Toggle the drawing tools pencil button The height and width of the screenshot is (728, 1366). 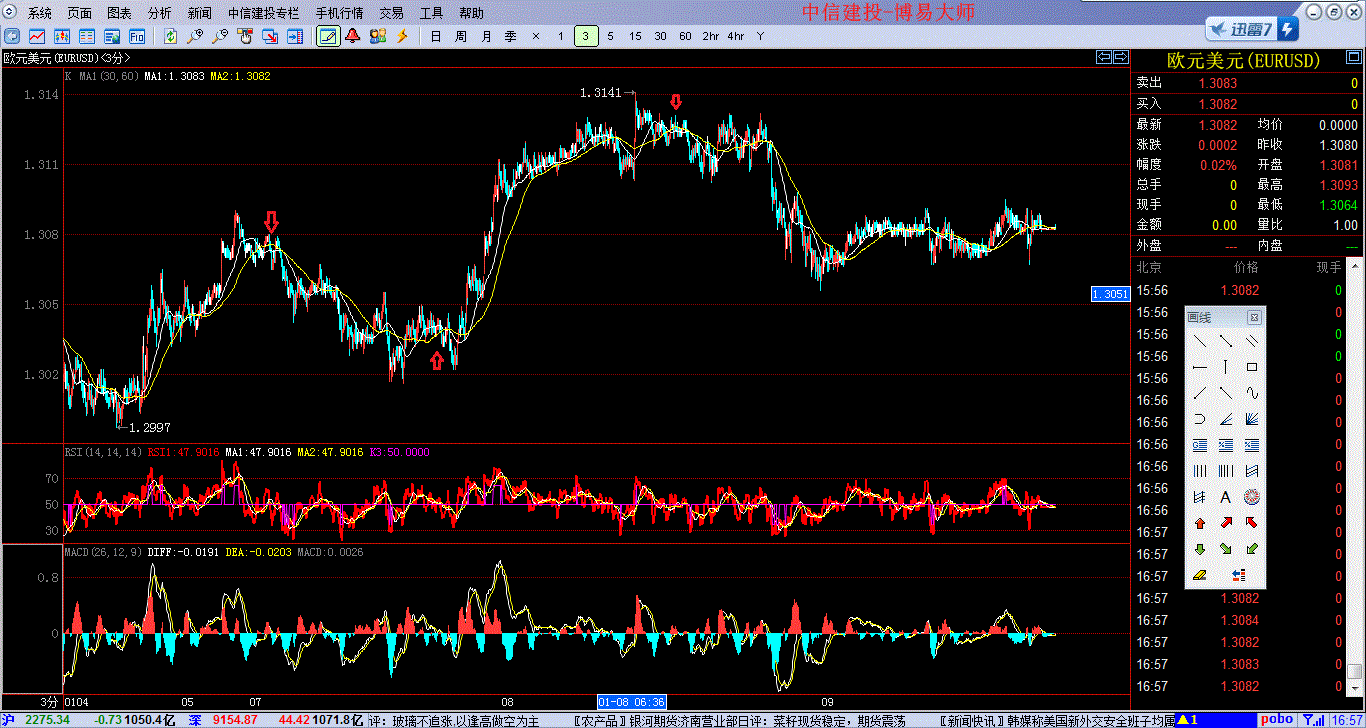[x=327, y=36]
